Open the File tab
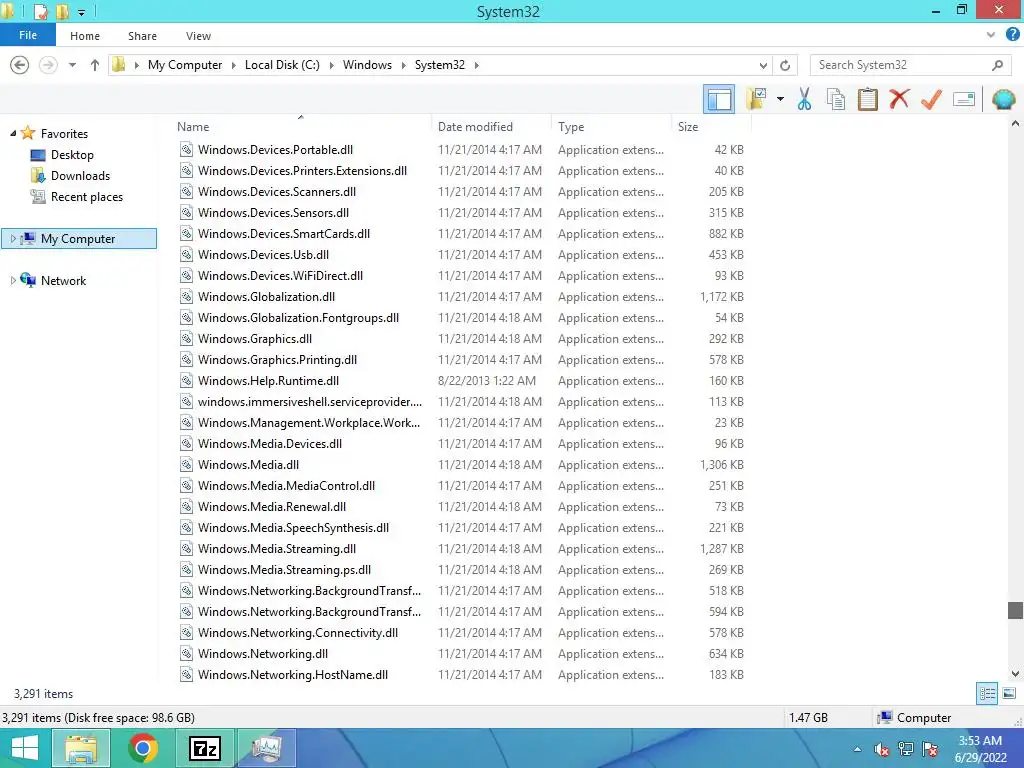1024x768 pixels. click(x=28, y=35)
